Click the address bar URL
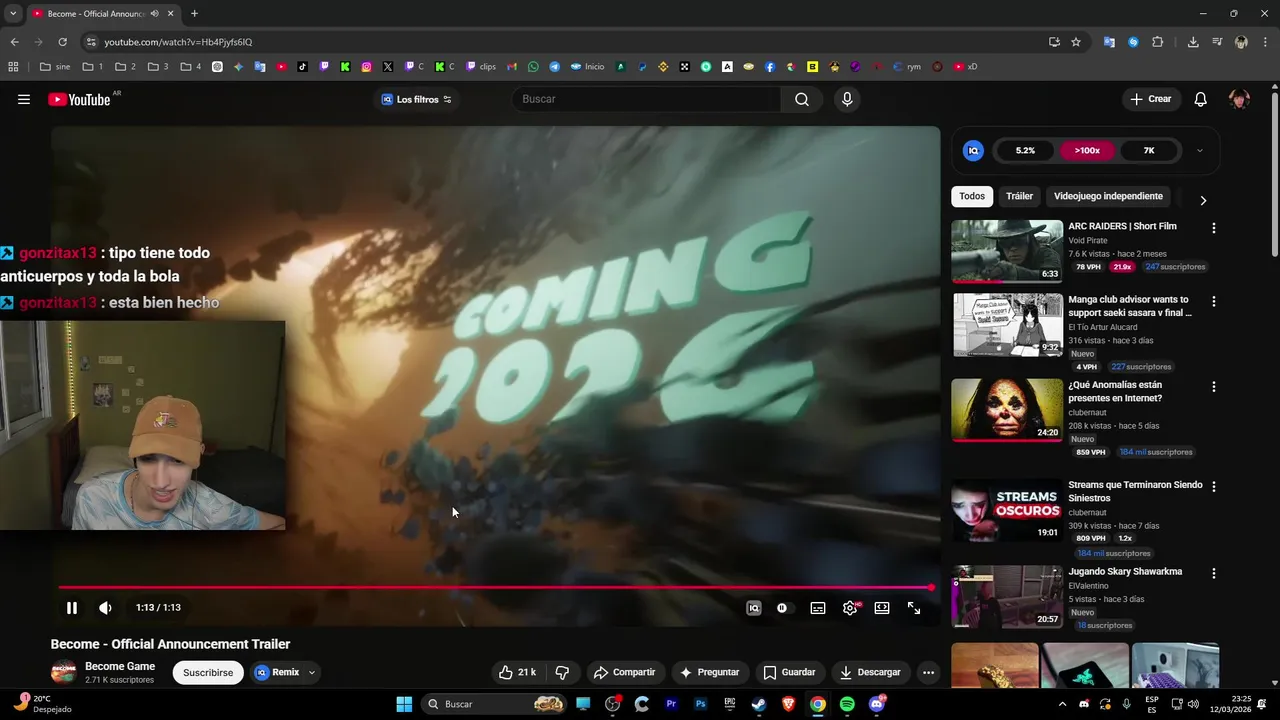The width and height of the screenshot is (1280, 720). (178, 42)
